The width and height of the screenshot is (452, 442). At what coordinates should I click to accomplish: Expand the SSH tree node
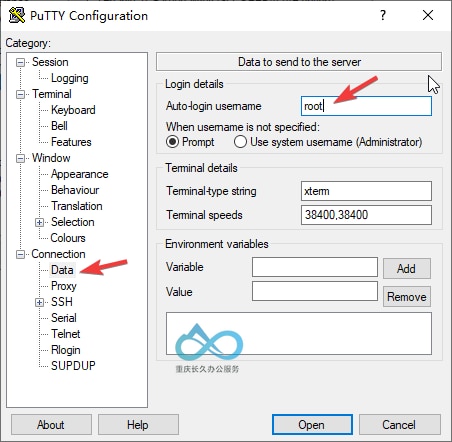(x=39, y=302)
